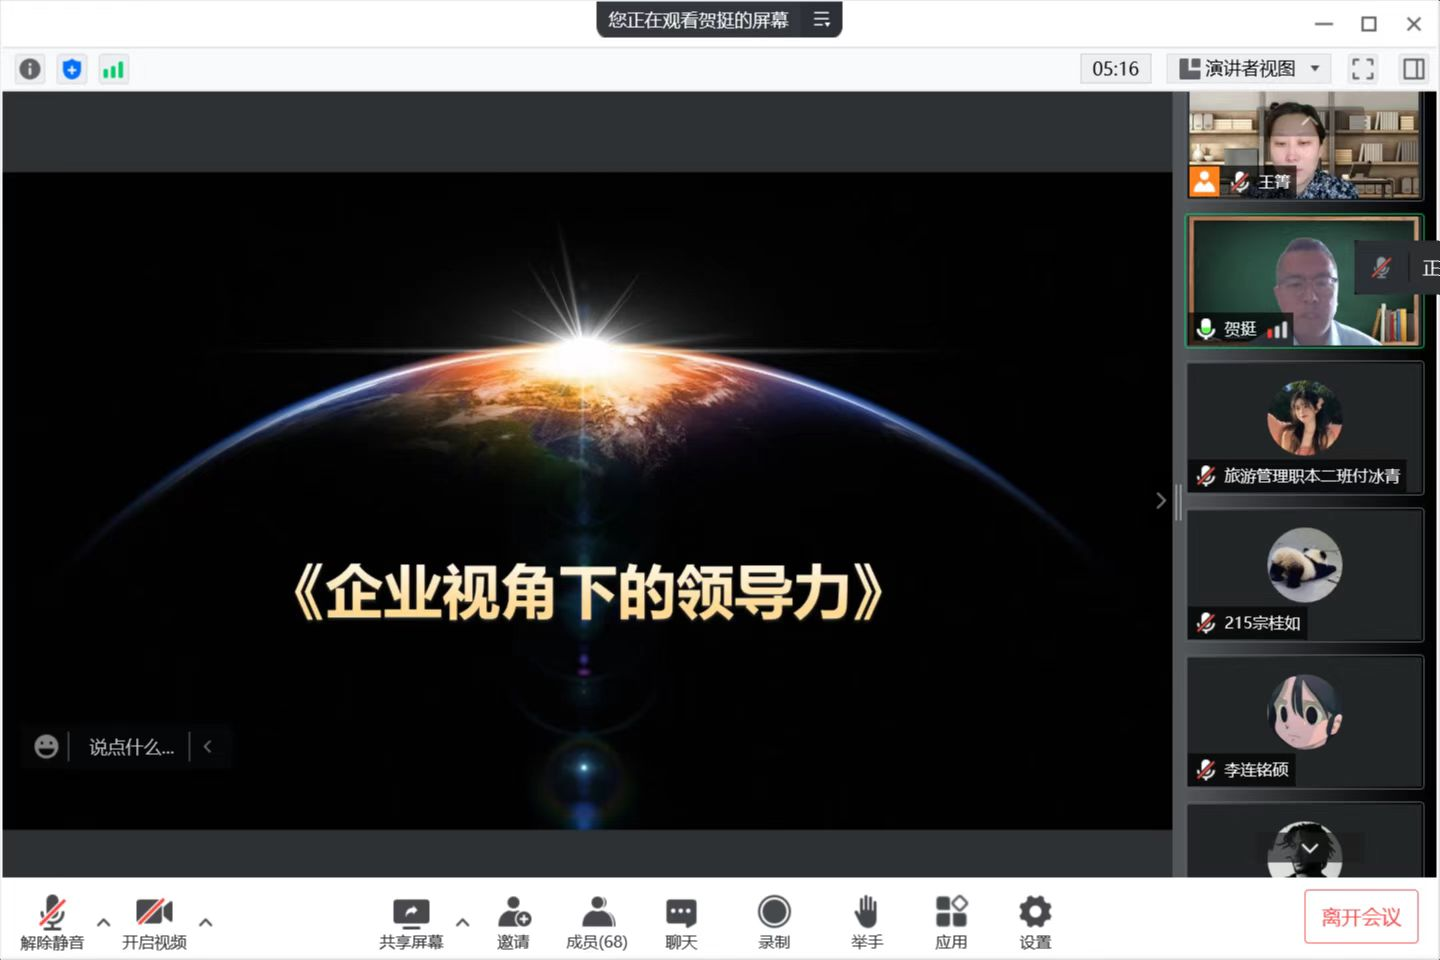Open the emoji reaction smiley icon
The height and width of the screenshot is (960, 1440).
(46, 747)
